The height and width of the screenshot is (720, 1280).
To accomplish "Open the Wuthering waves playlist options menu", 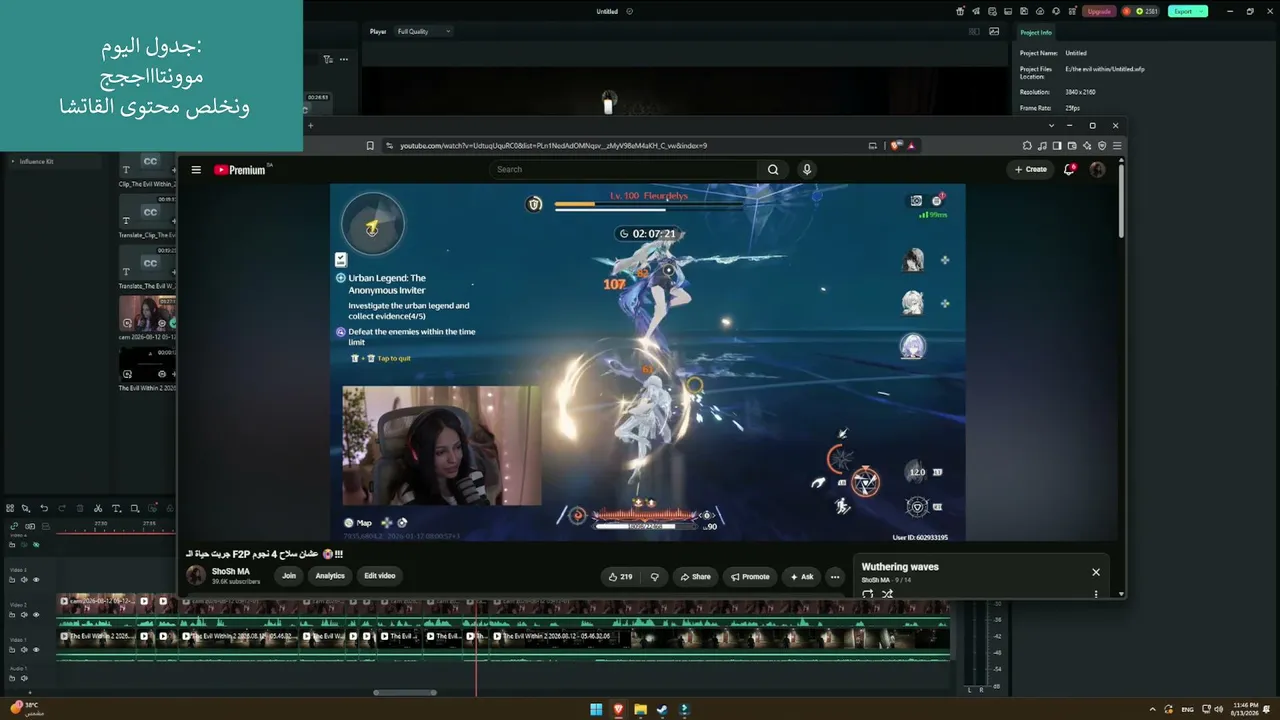I will tap(1096, 594).
